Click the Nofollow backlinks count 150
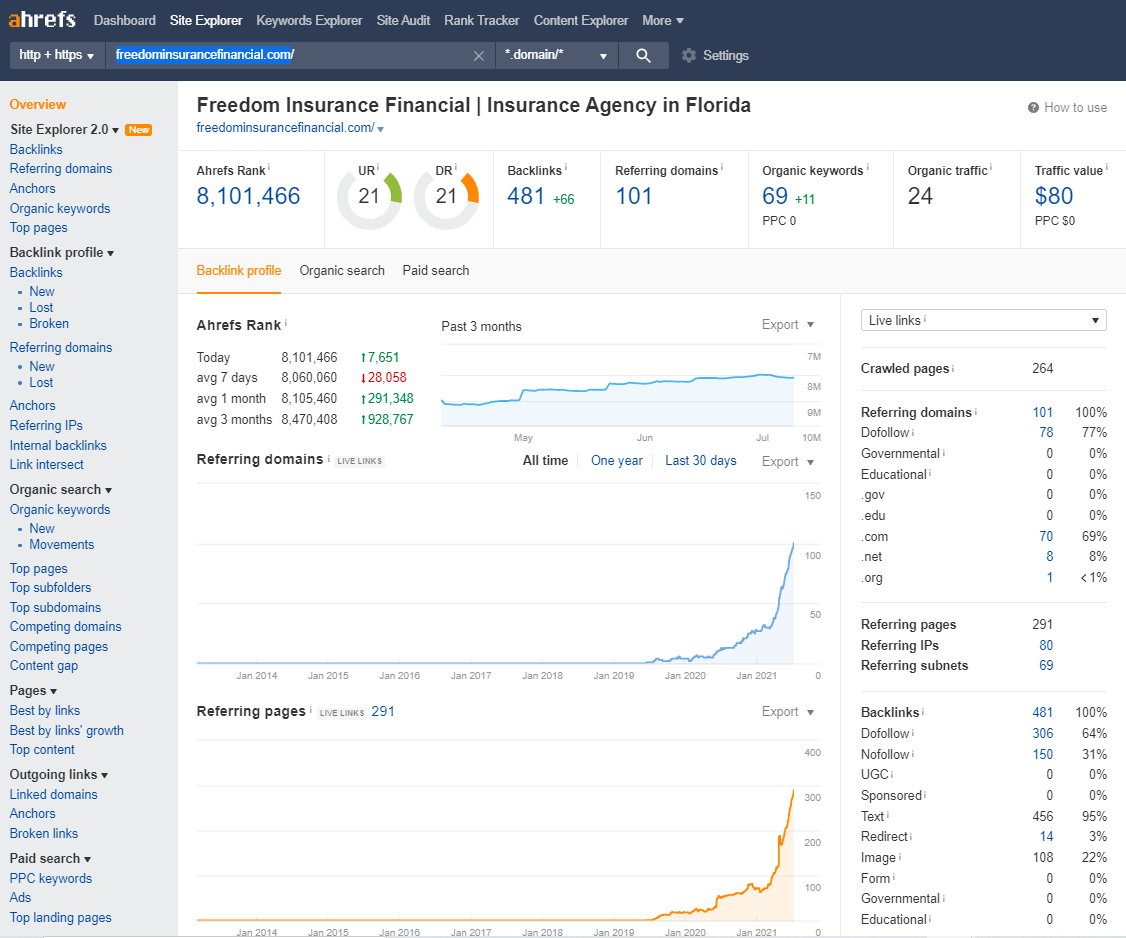The height and width of the screenshot is (938, 1126). click(x=1043, y=754)
